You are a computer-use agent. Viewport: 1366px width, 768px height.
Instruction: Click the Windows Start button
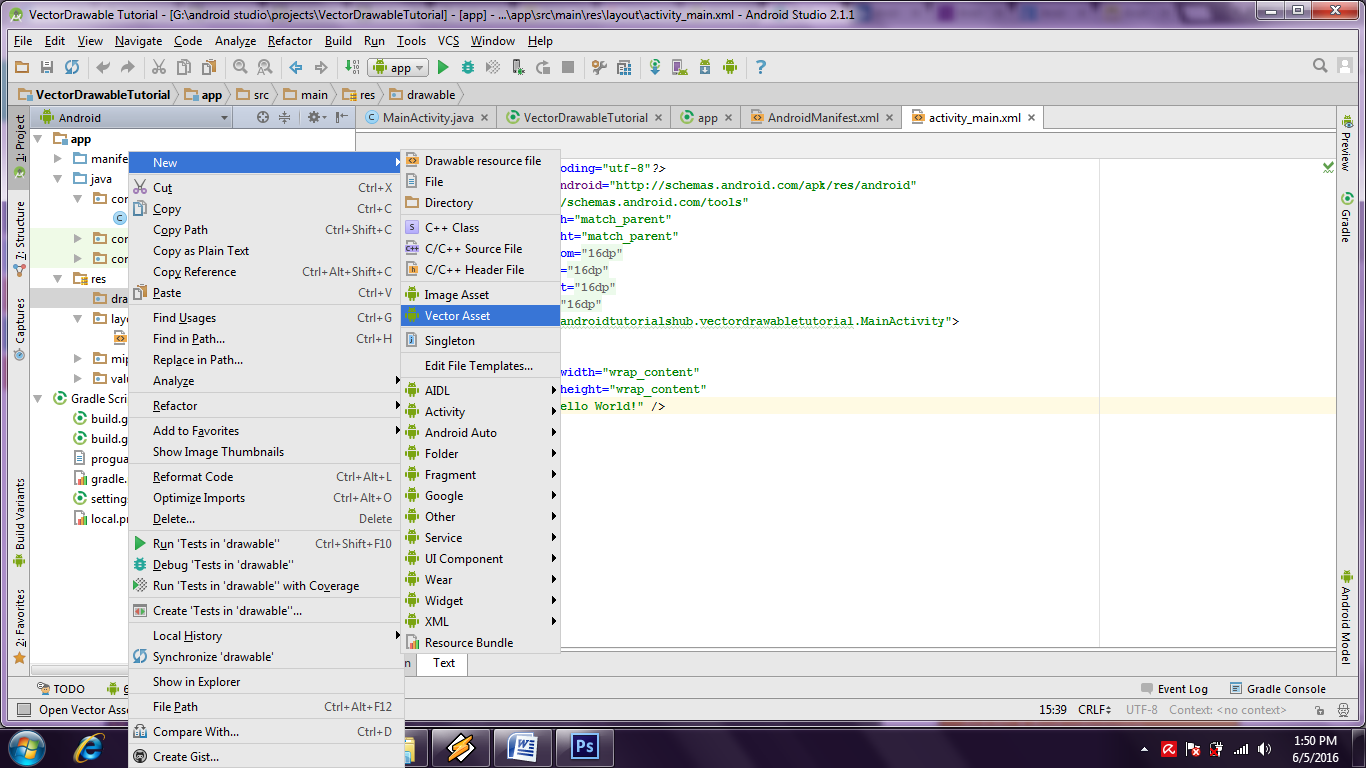pyautogui.click(x=26, y=748)
